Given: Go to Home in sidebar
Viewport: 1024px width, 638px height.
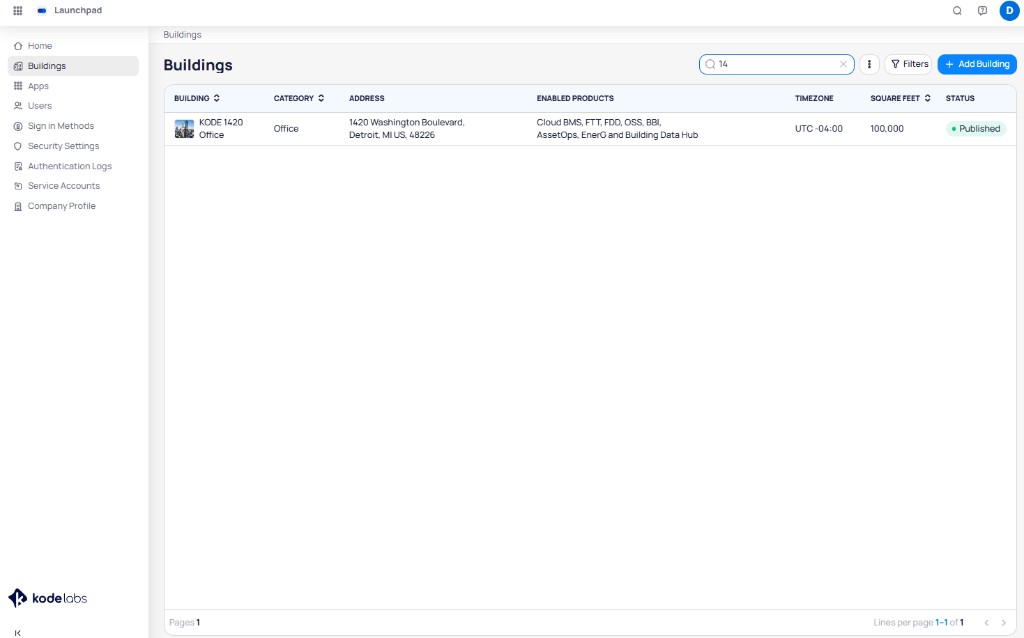Looking at the screenshot, I should (73, 46).
